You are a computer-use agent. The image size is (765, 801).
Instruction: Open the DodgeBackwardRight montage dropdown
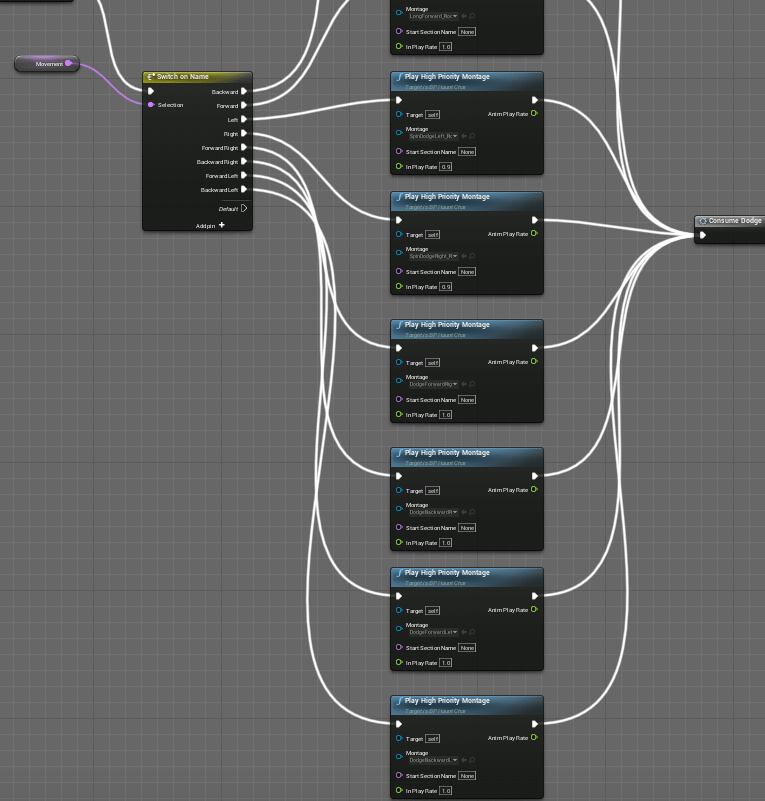pos(433,512)
